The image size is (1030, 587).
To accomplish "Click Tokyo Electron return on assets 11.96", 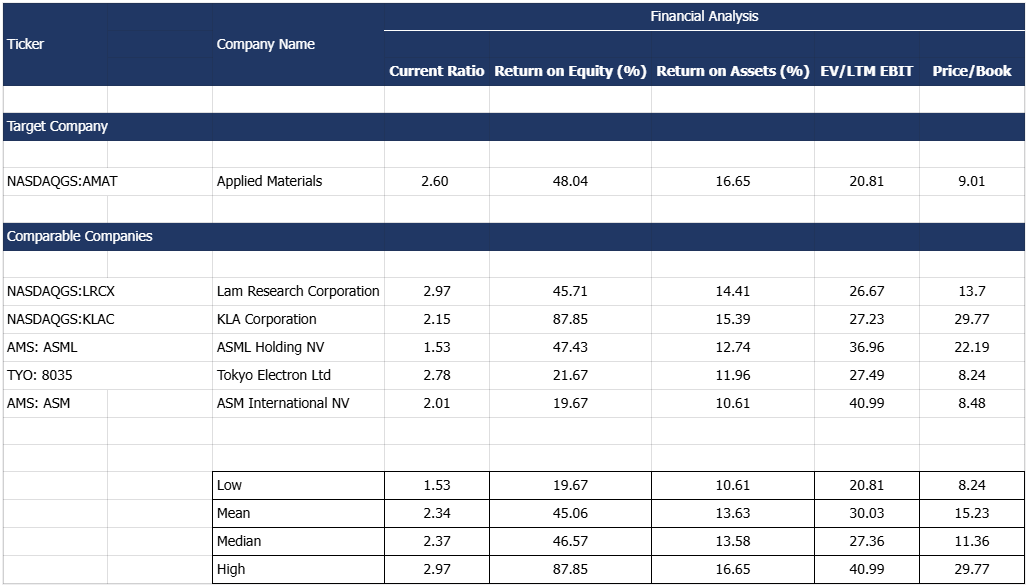I will tap(732, 376).
